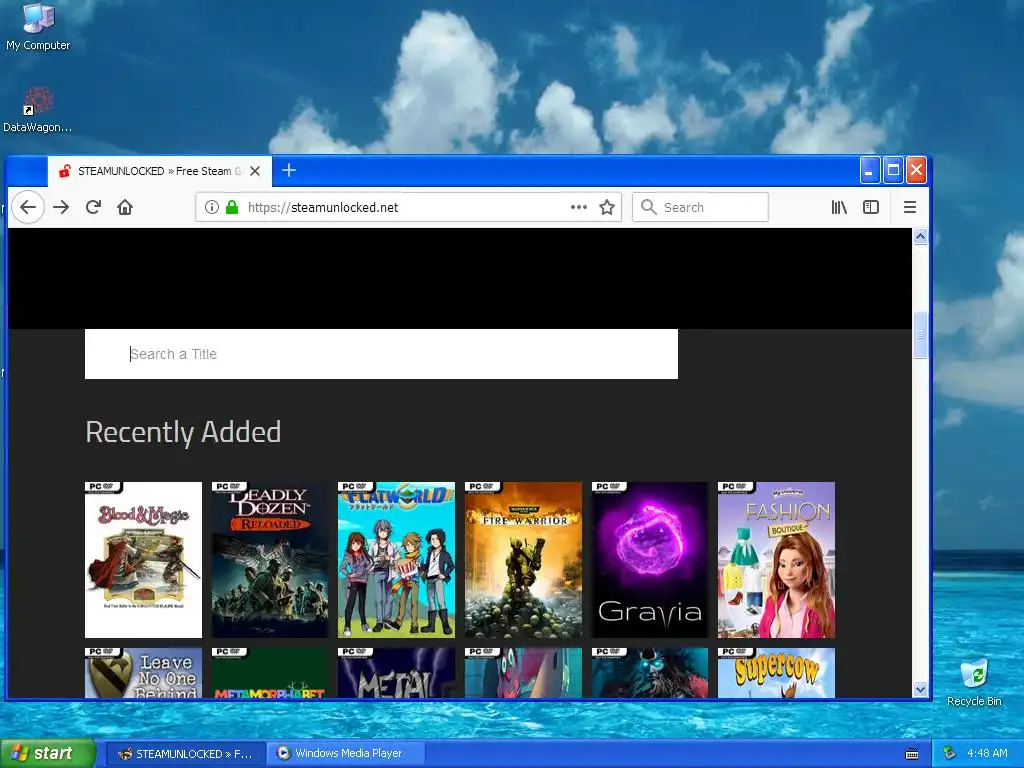The width and height of the screenshot is (1024, 768).
Task: Click the browser Search box
Action: [700, 208]
